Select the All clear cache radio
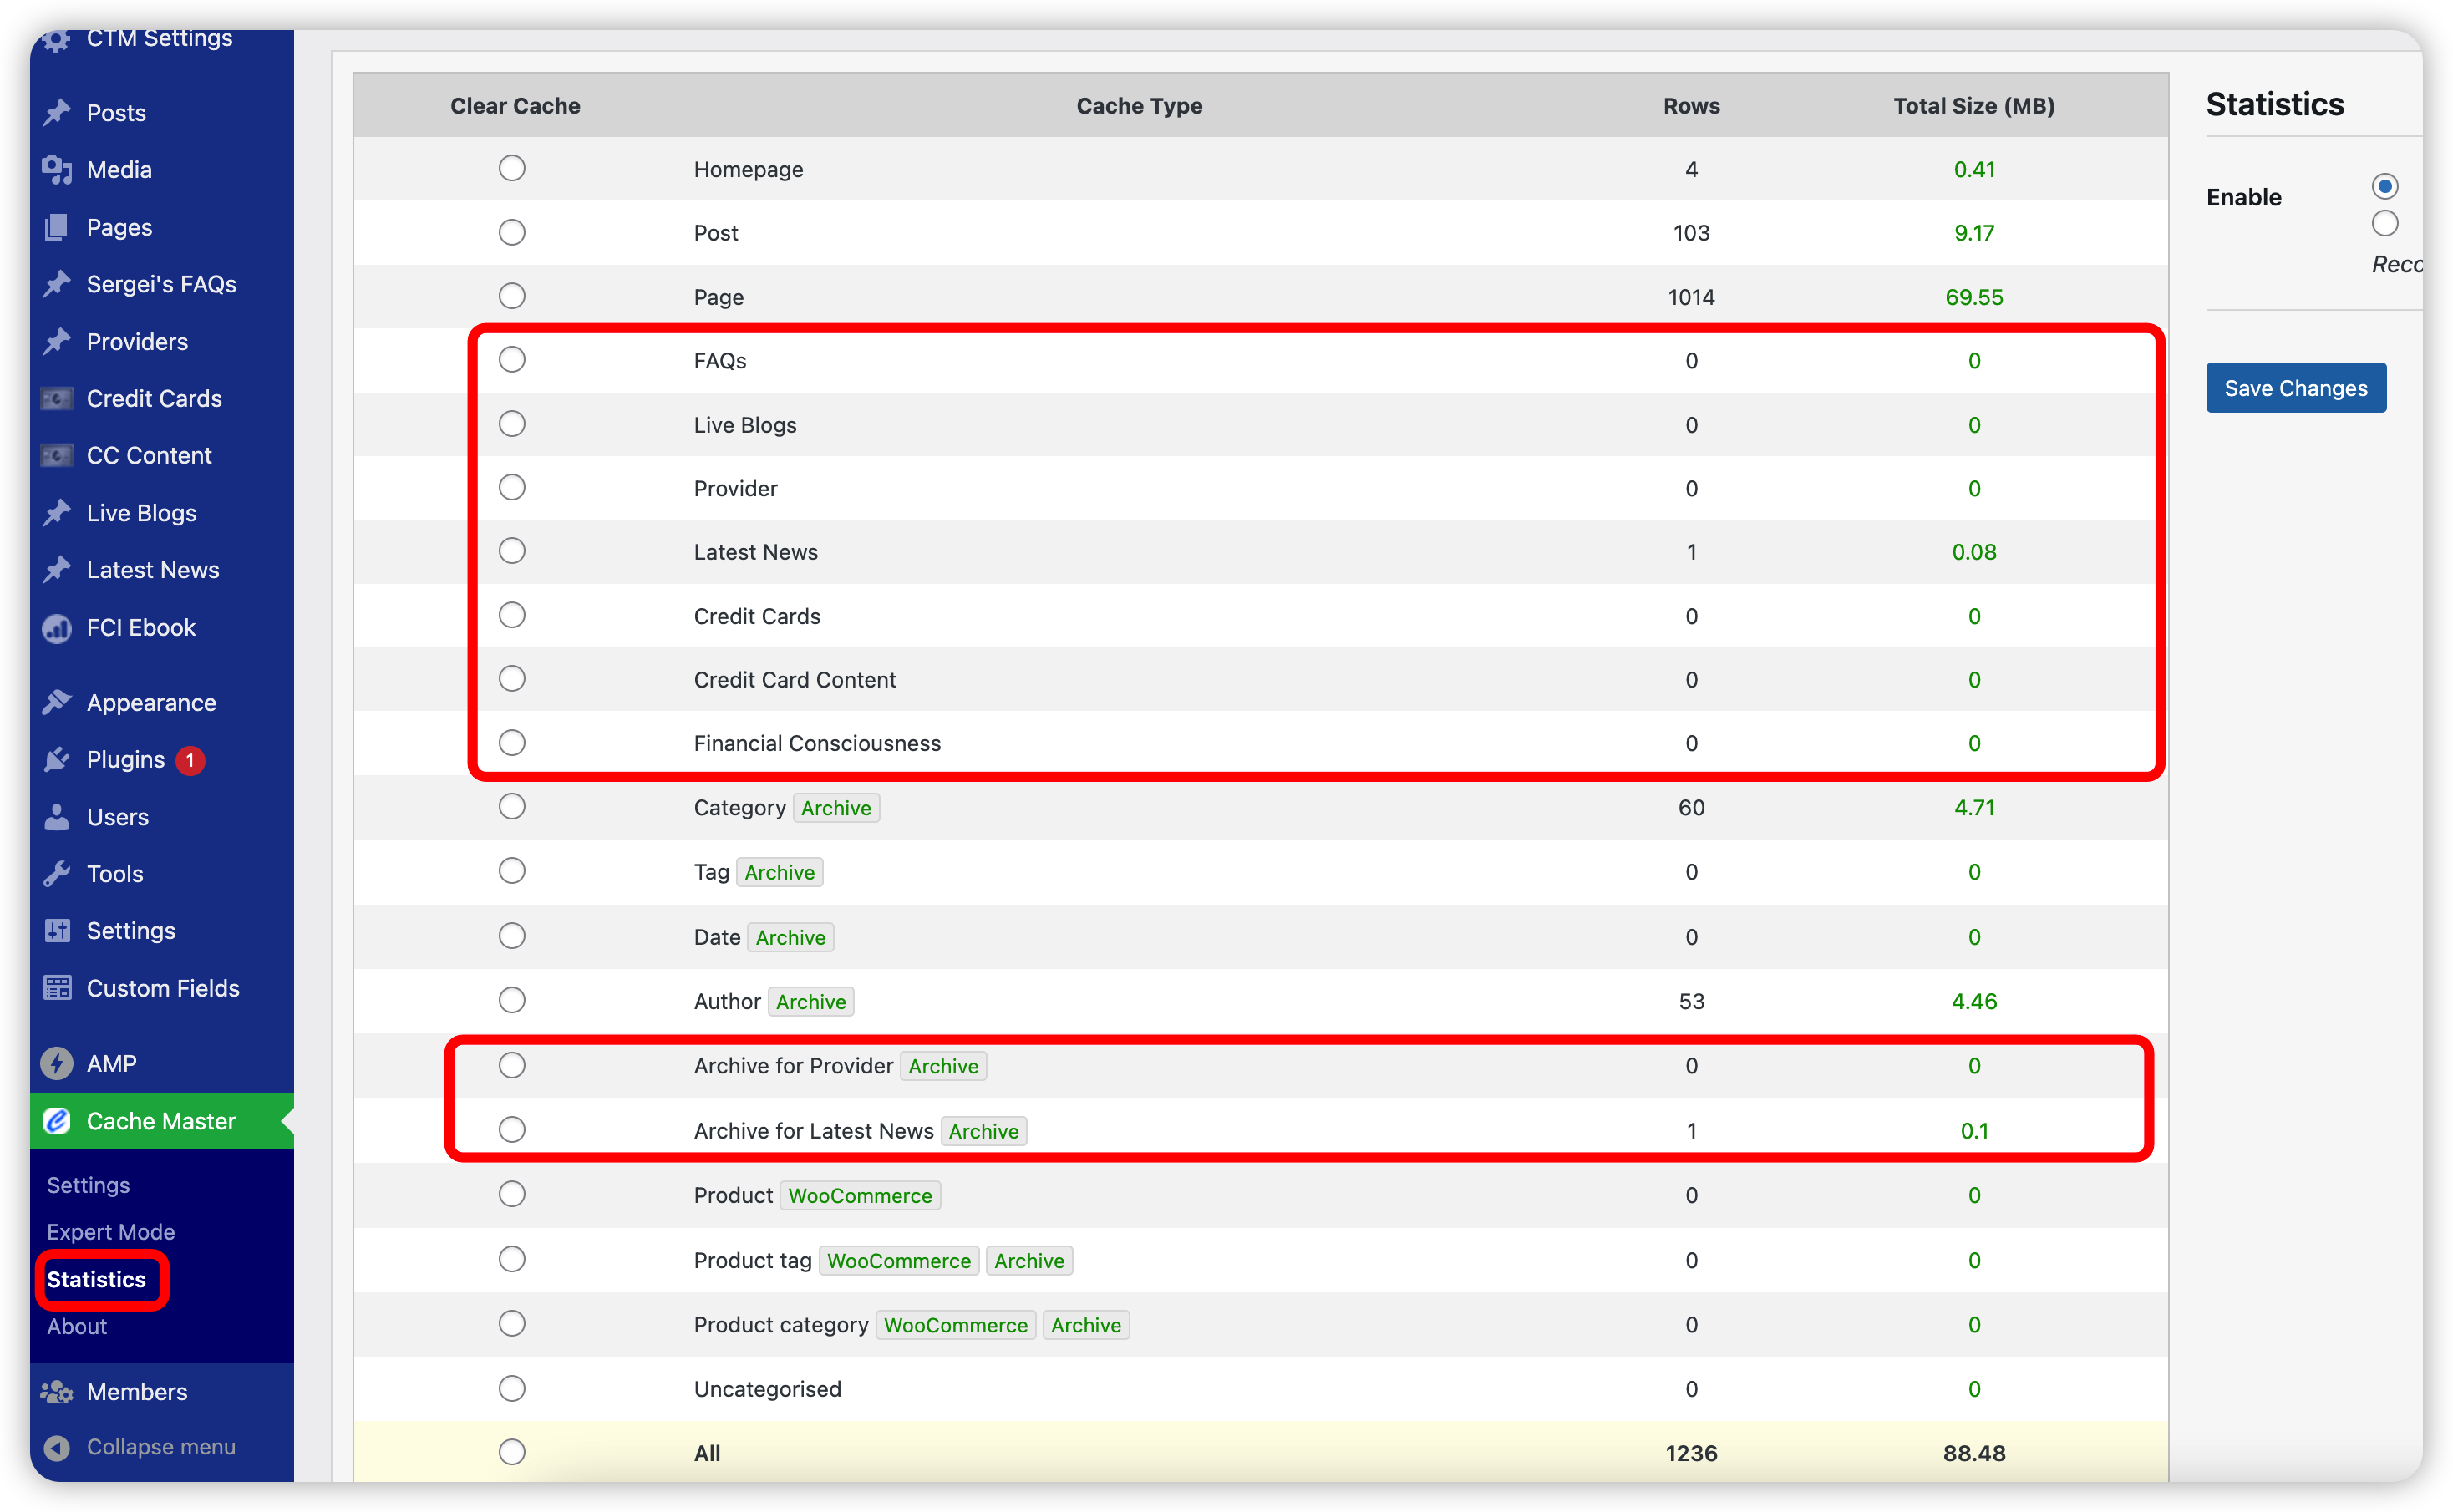 pyautogui.click(x=512, y=1452)
